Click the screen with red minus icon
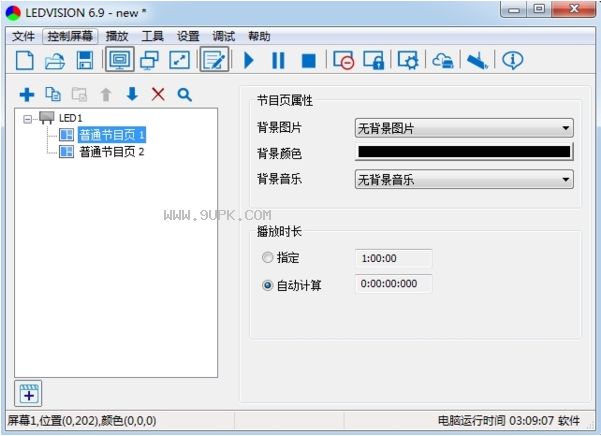 (x=343, y=61)
